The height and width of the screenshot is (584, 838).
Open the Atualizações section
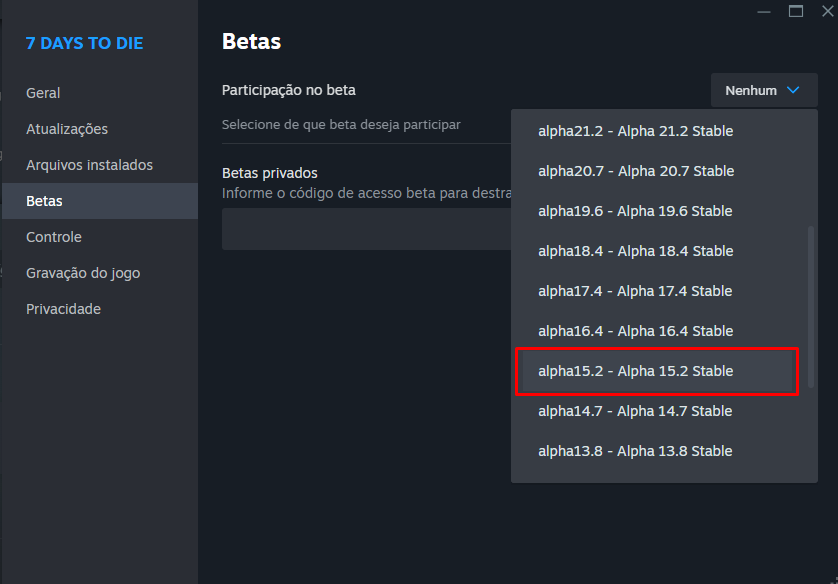[100, 129]
